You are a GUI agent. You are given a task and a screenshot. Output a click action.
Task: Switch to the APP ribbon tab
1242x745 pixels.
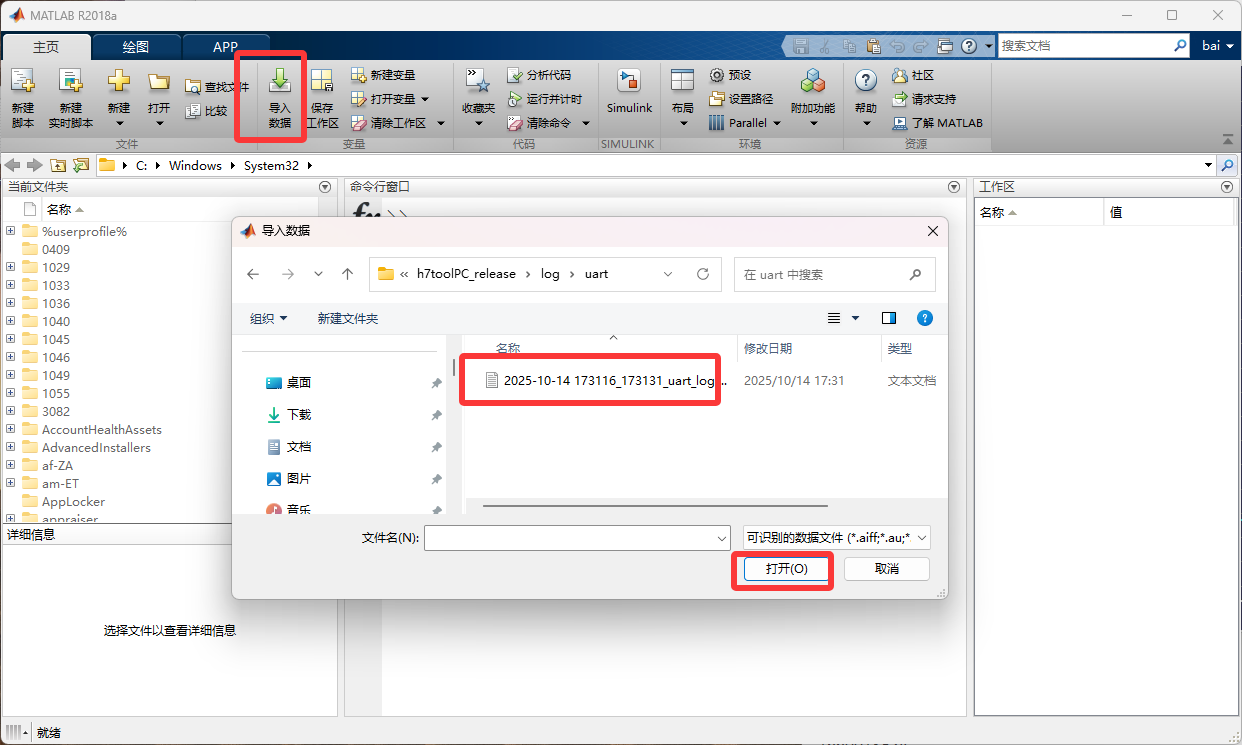click(225, 47)
